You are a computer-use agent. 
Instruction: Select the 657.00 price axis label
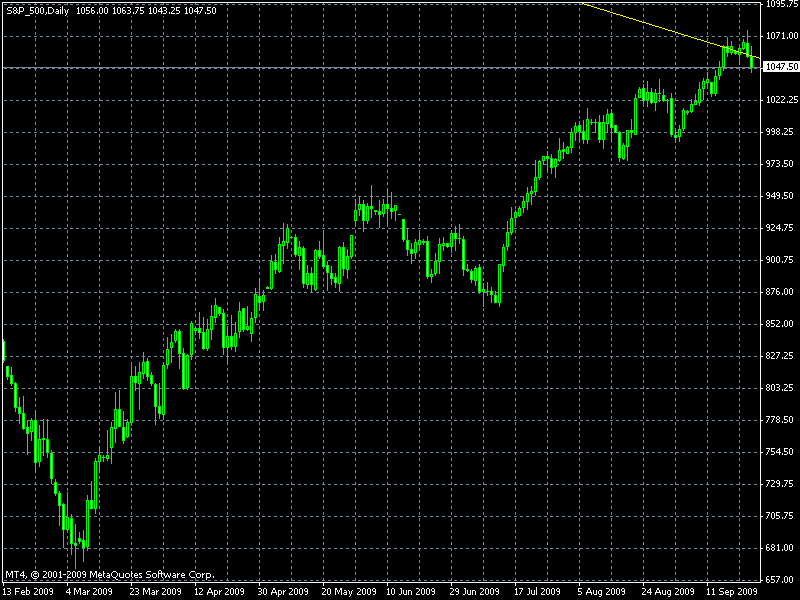[779, 580]
